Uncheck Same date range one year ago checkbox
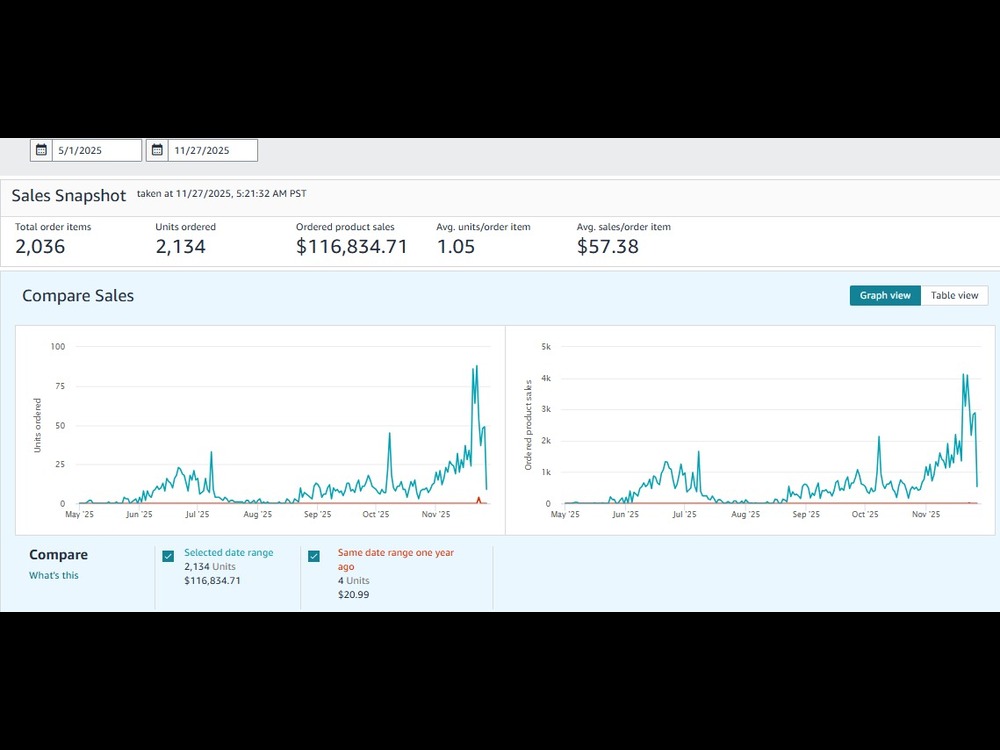 [314, 556]
